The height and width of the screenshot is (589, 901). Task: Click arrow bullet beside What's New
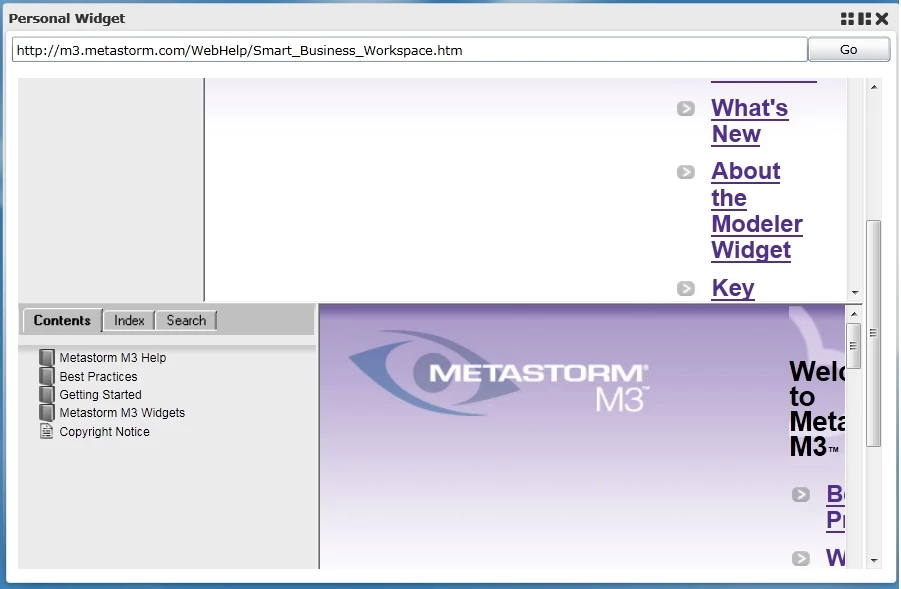[x=686, y=109]
